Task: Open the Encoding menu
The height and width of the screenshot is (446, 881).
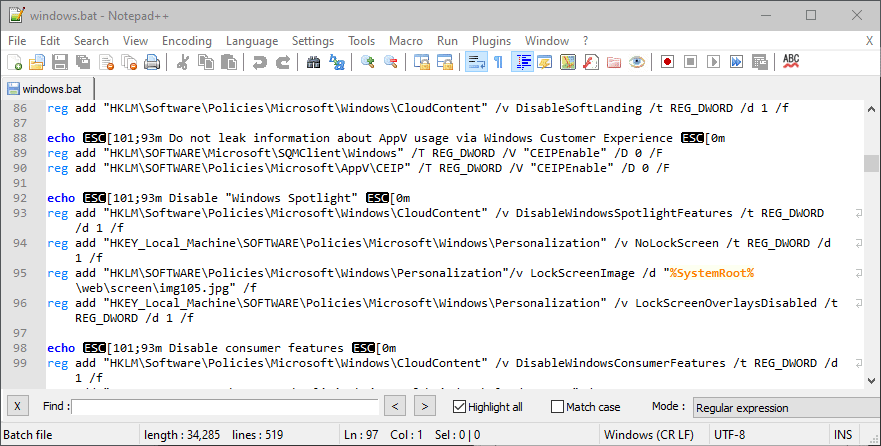Action: tap(187, 41)
